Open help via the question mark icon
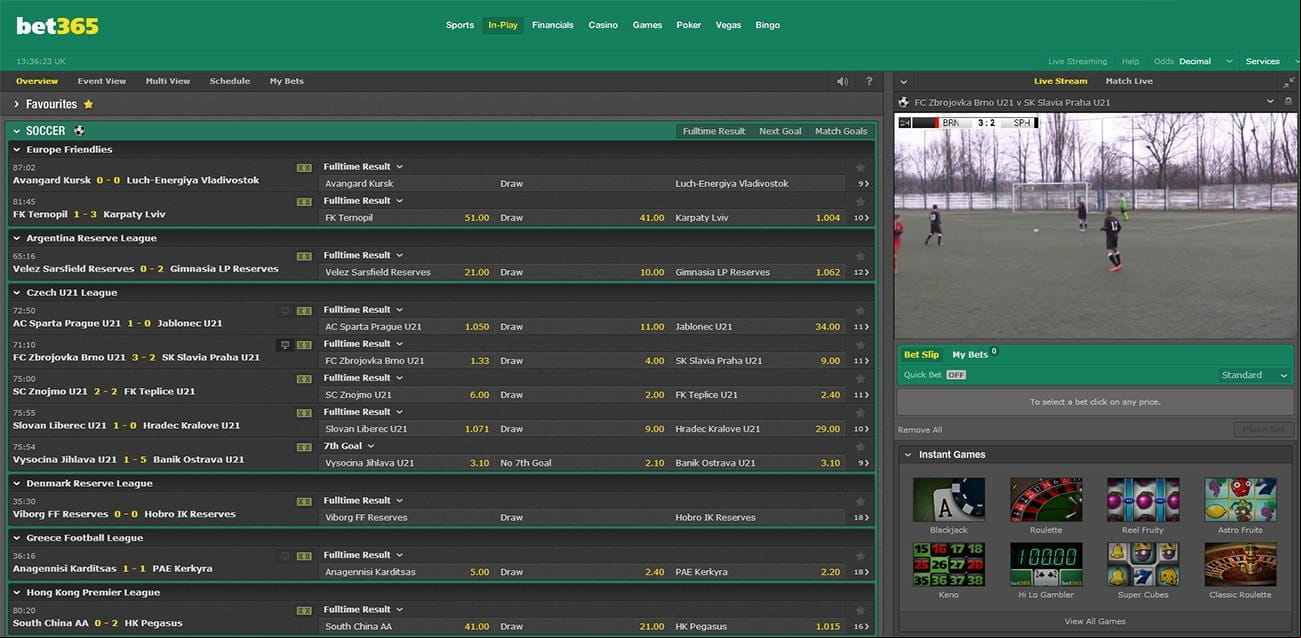The width and height of the screenshot is (1301, 638). tap(869, 81)
